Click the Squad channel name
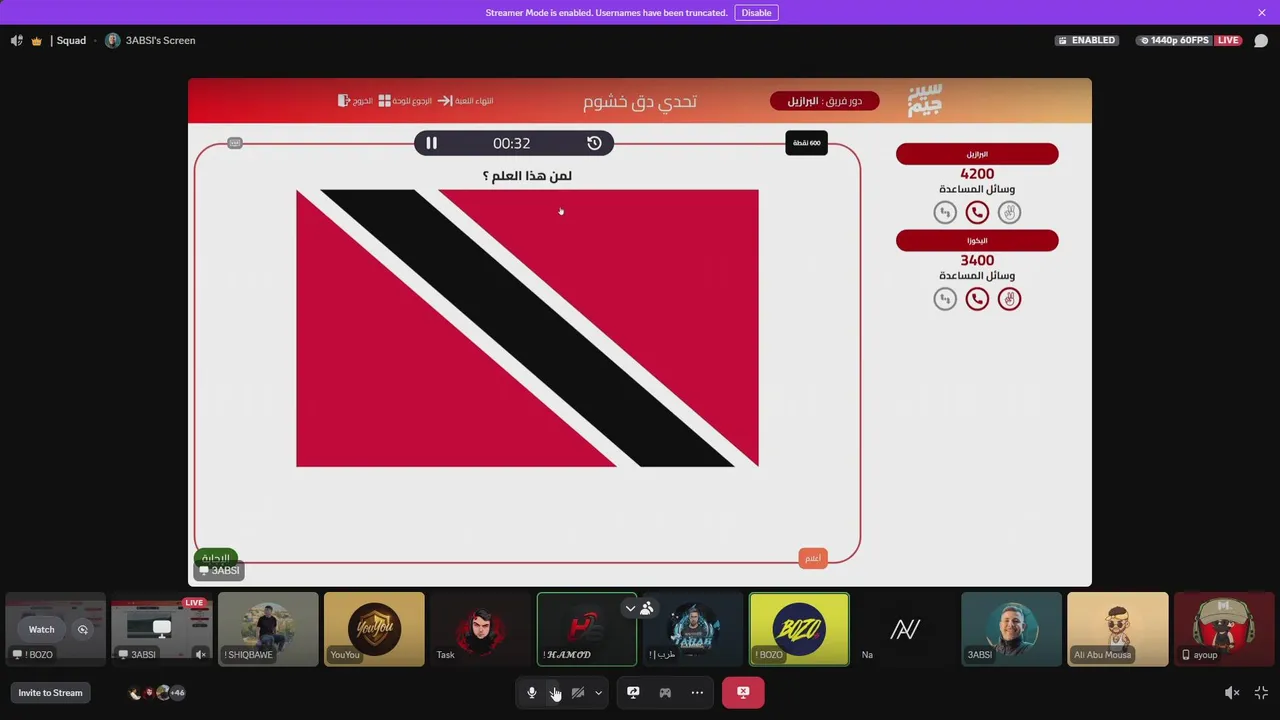Image resolution: width=1280 pixels, height=720 pixels. (x=71, y=41)
